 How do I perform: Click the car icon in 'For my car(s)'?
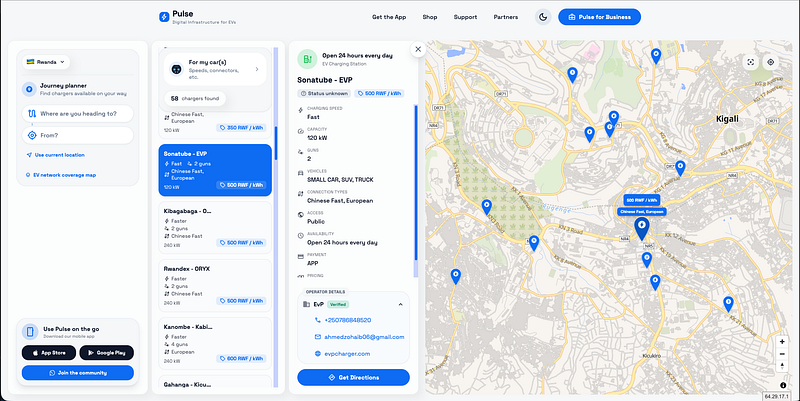point(177,69)
